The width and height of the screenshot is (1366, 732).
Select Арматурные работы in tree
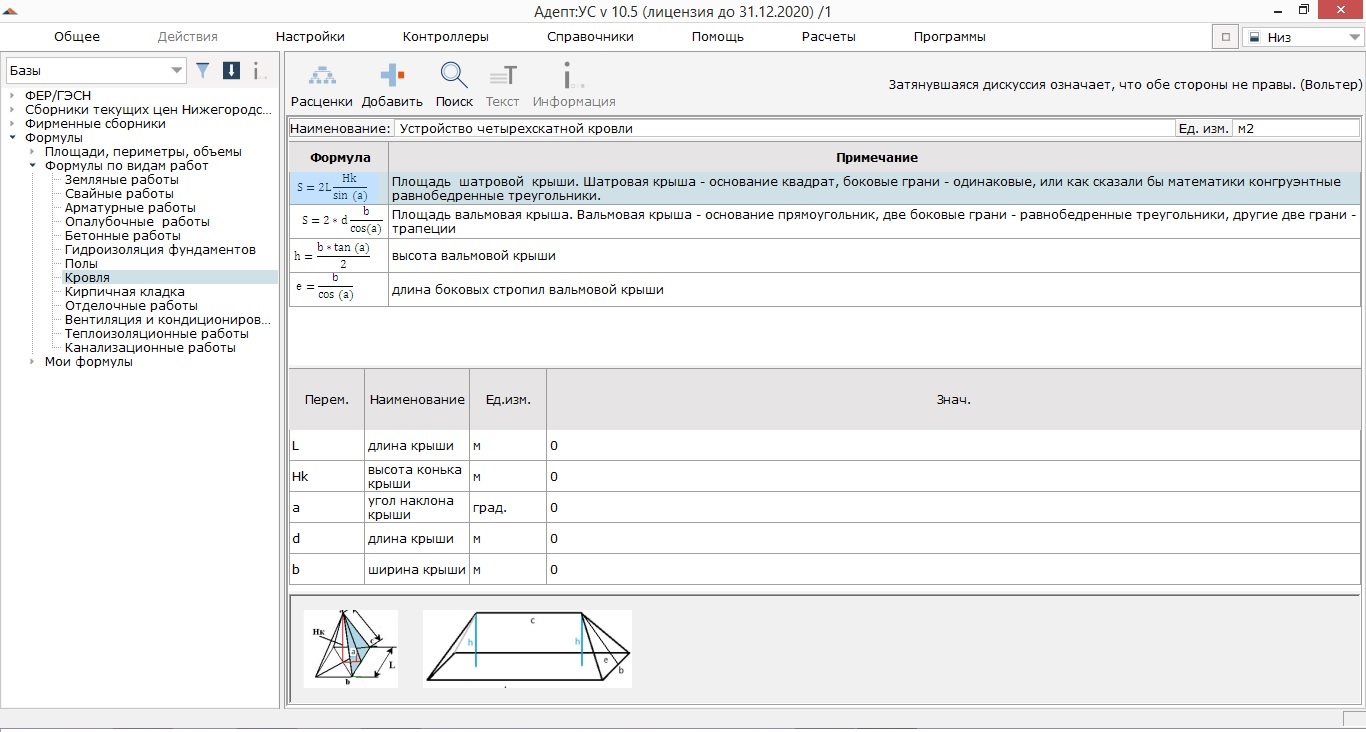(130, 208)
